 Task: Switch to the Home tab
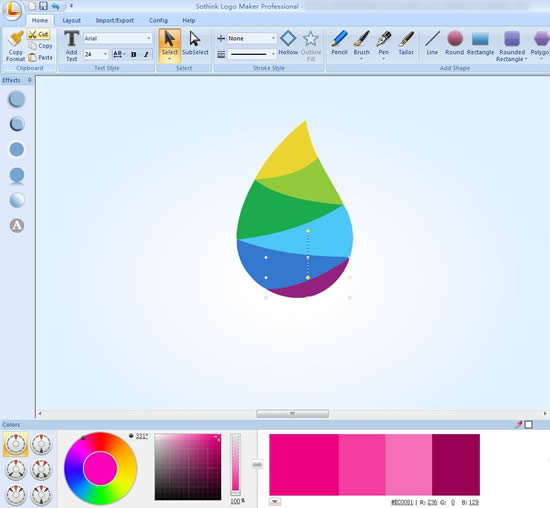40,20
